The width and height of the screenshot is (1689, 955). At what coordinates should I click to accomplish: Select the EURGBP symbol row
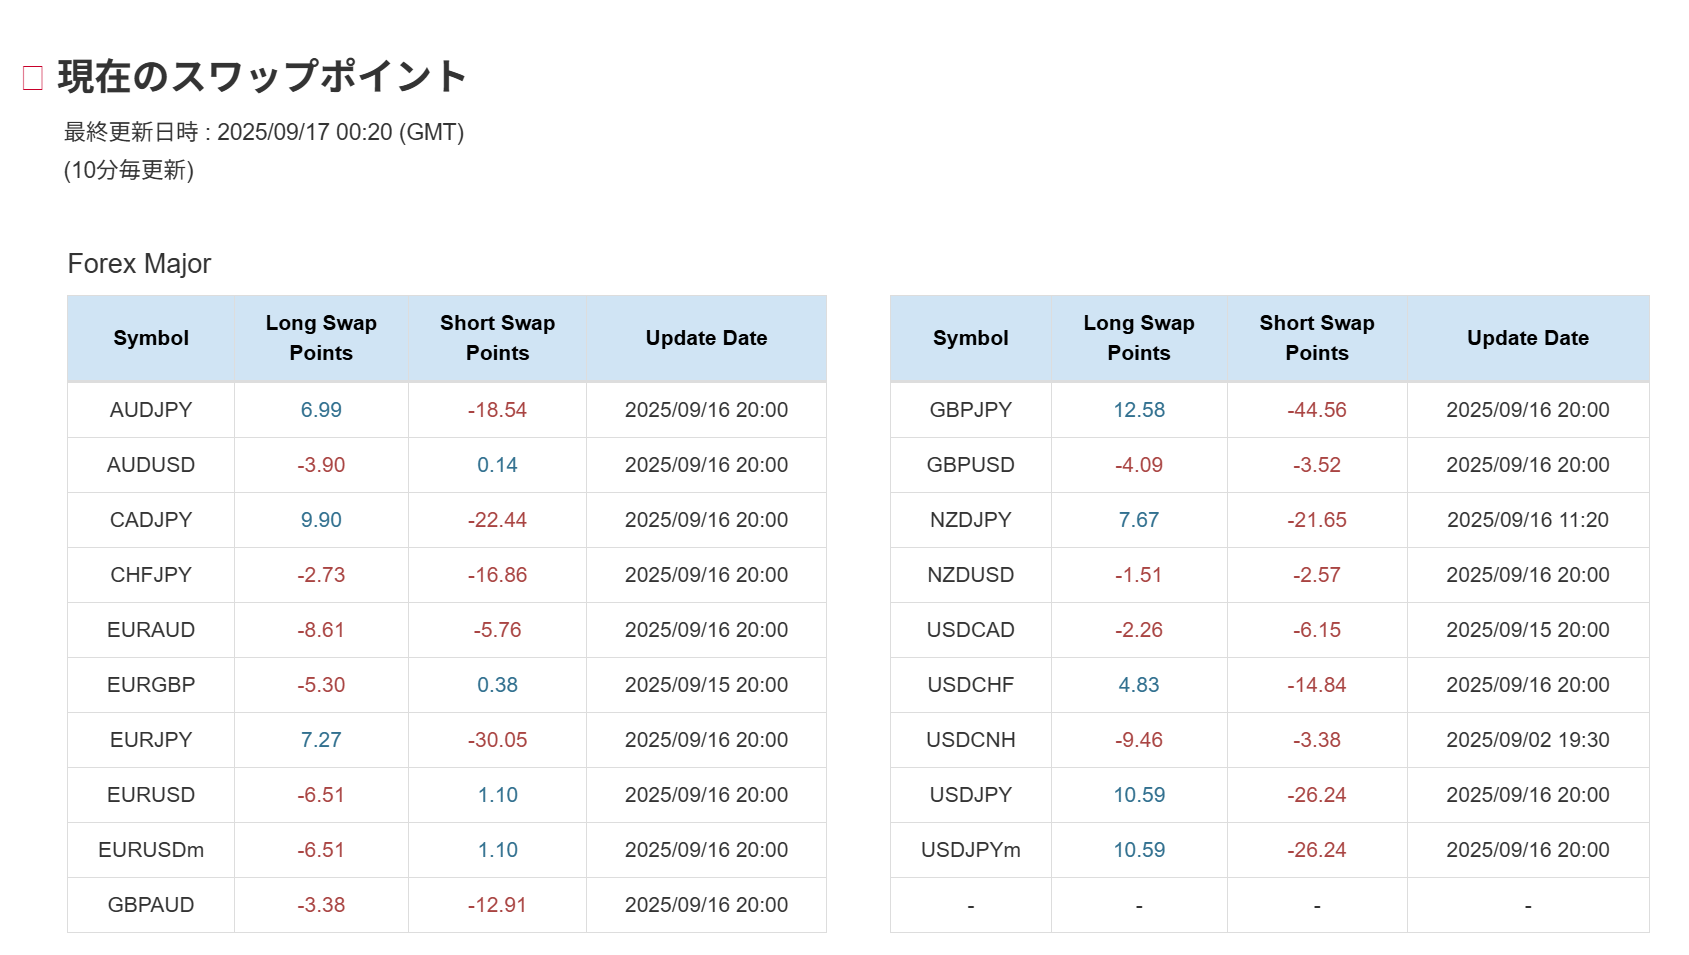(151, 685)
